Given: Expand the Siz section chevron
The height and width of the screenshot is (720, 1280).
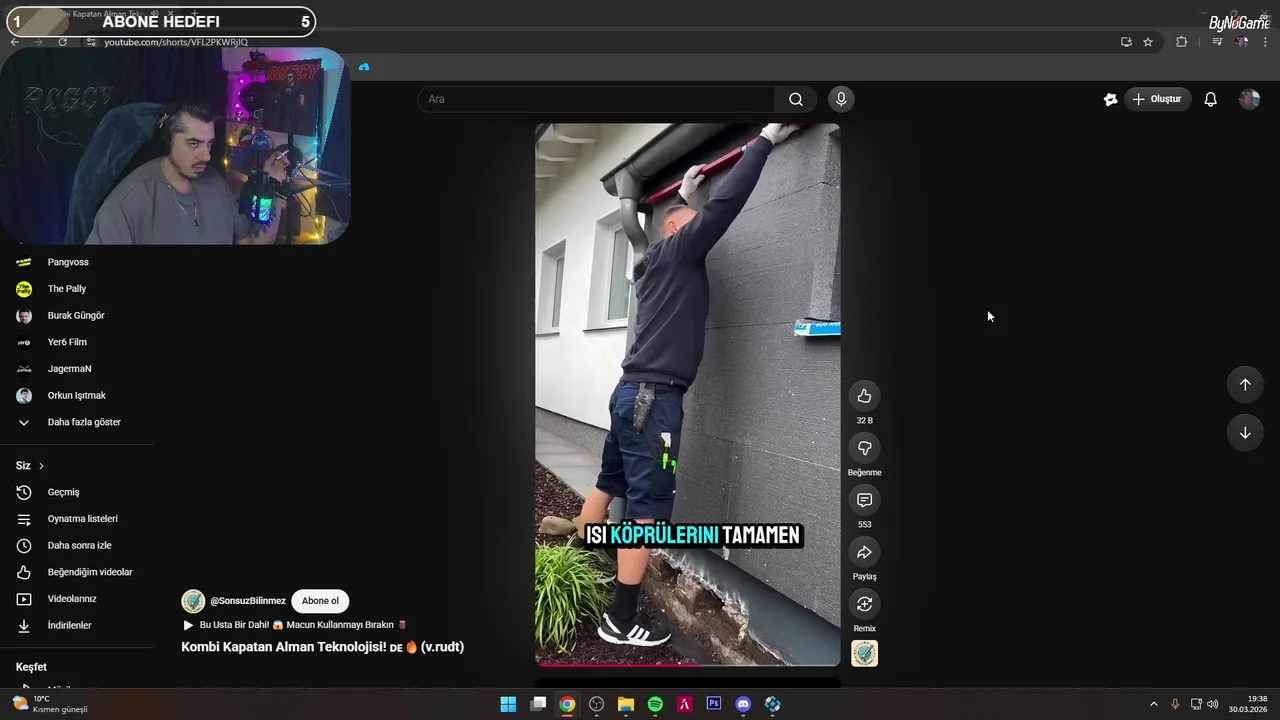Looking at the screenshot, I should coord(41,466).
